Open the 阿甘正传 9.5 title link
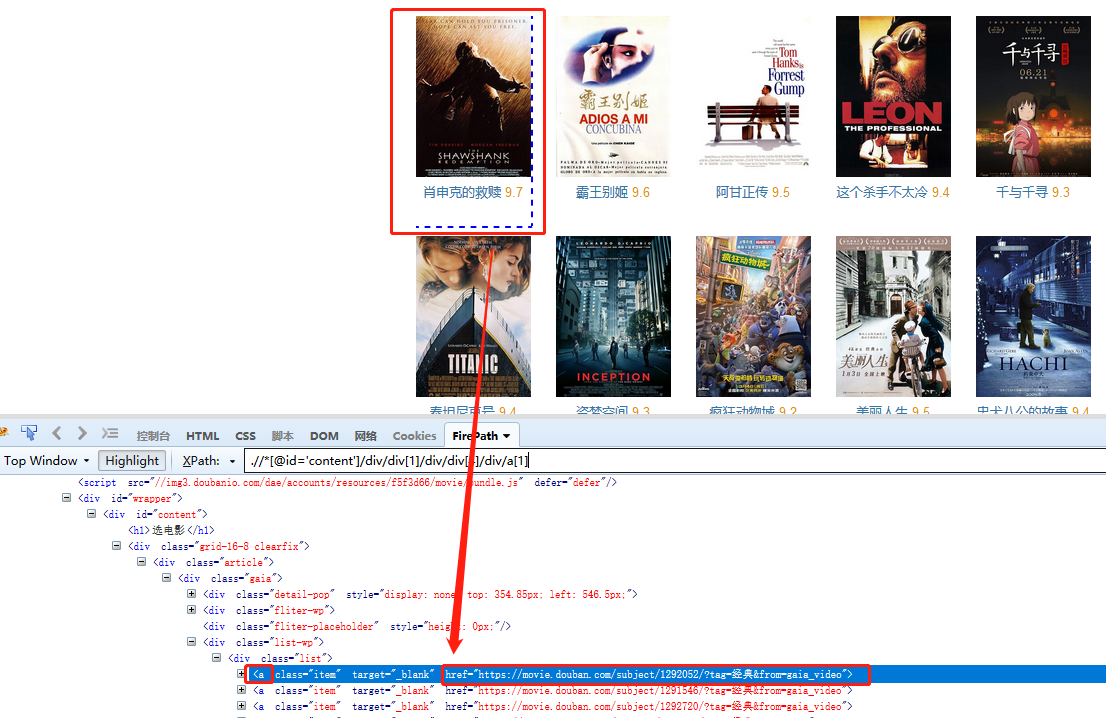Viewport: 1106px width, 718px height. click(x=753, y=193)
